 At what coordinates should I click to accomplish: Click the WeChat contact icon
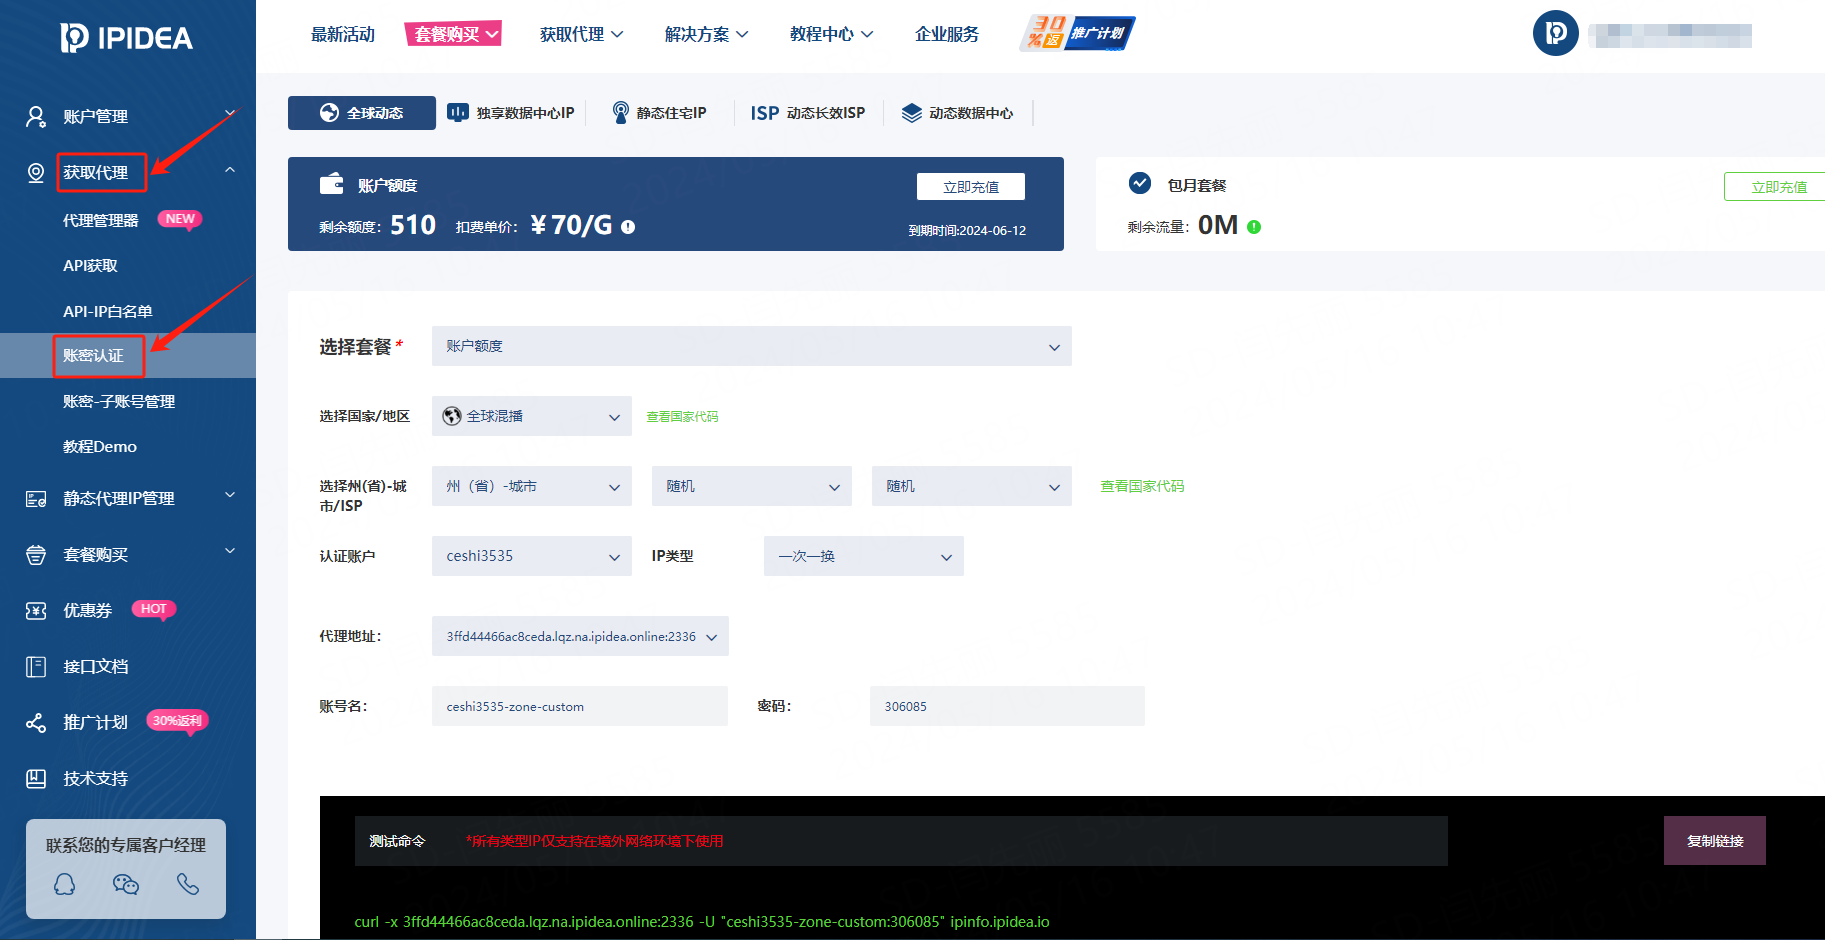[x=125, y=884]
